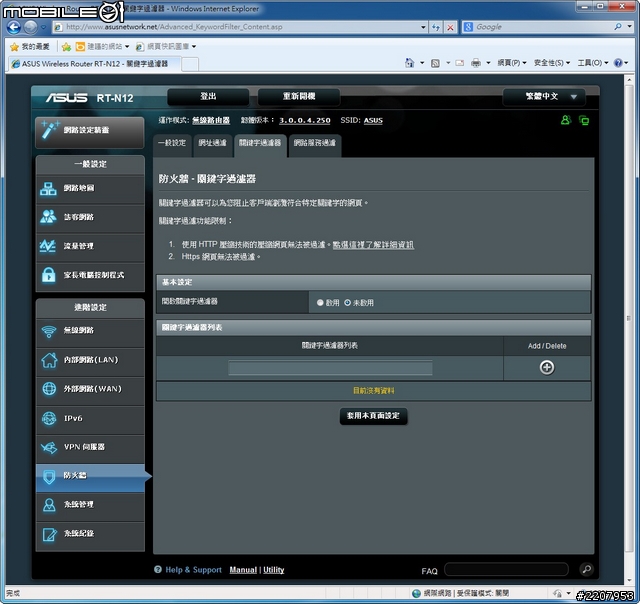Open the IPv6 sidebar item
Screen dimensions: 640x604
pyautogui.click(x=90, y=418)
